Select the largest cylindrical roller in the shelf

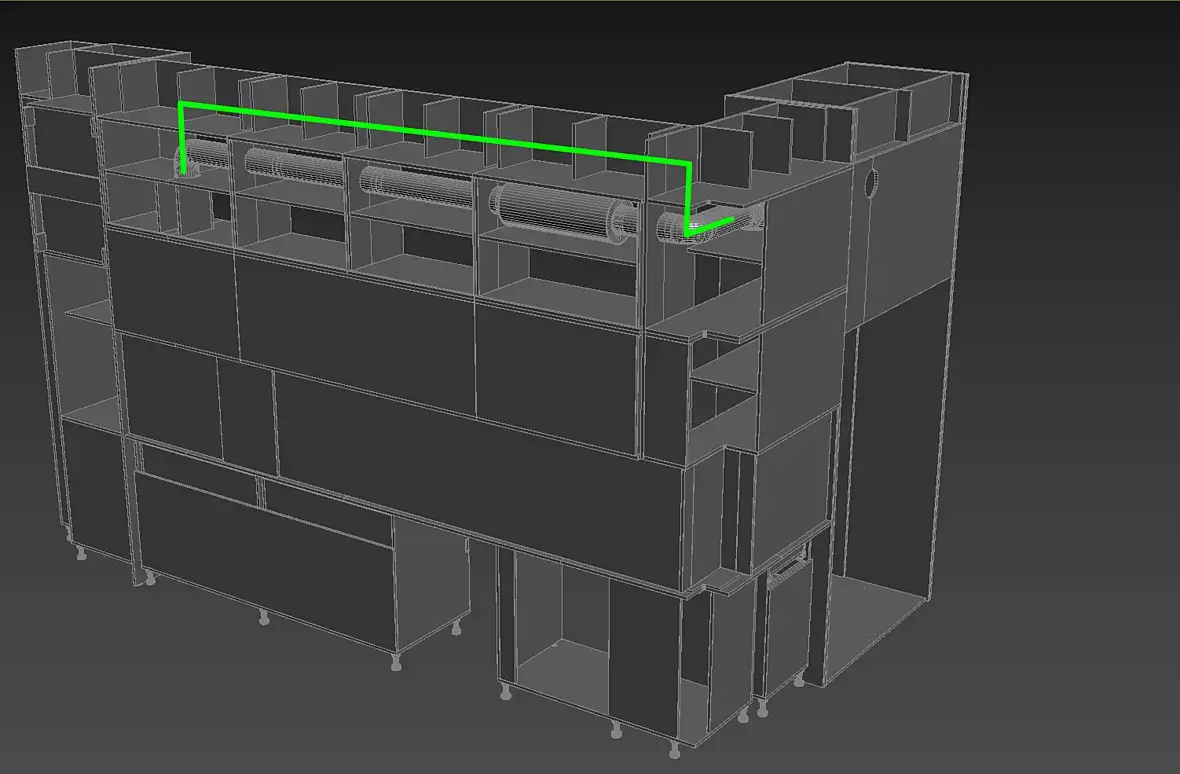[x=563, y=214]
